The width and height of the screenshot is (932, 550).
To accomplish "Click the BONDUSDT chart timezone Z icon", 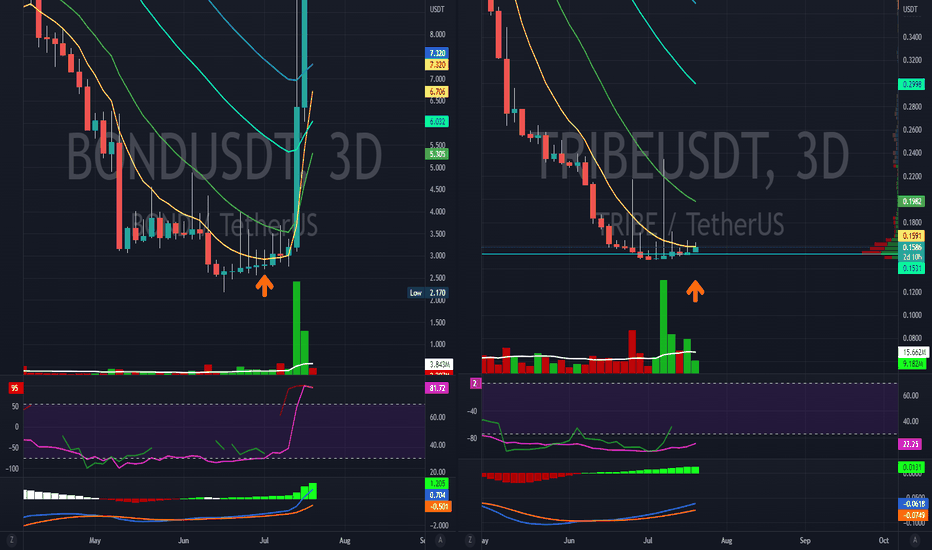I will [11, 540].
